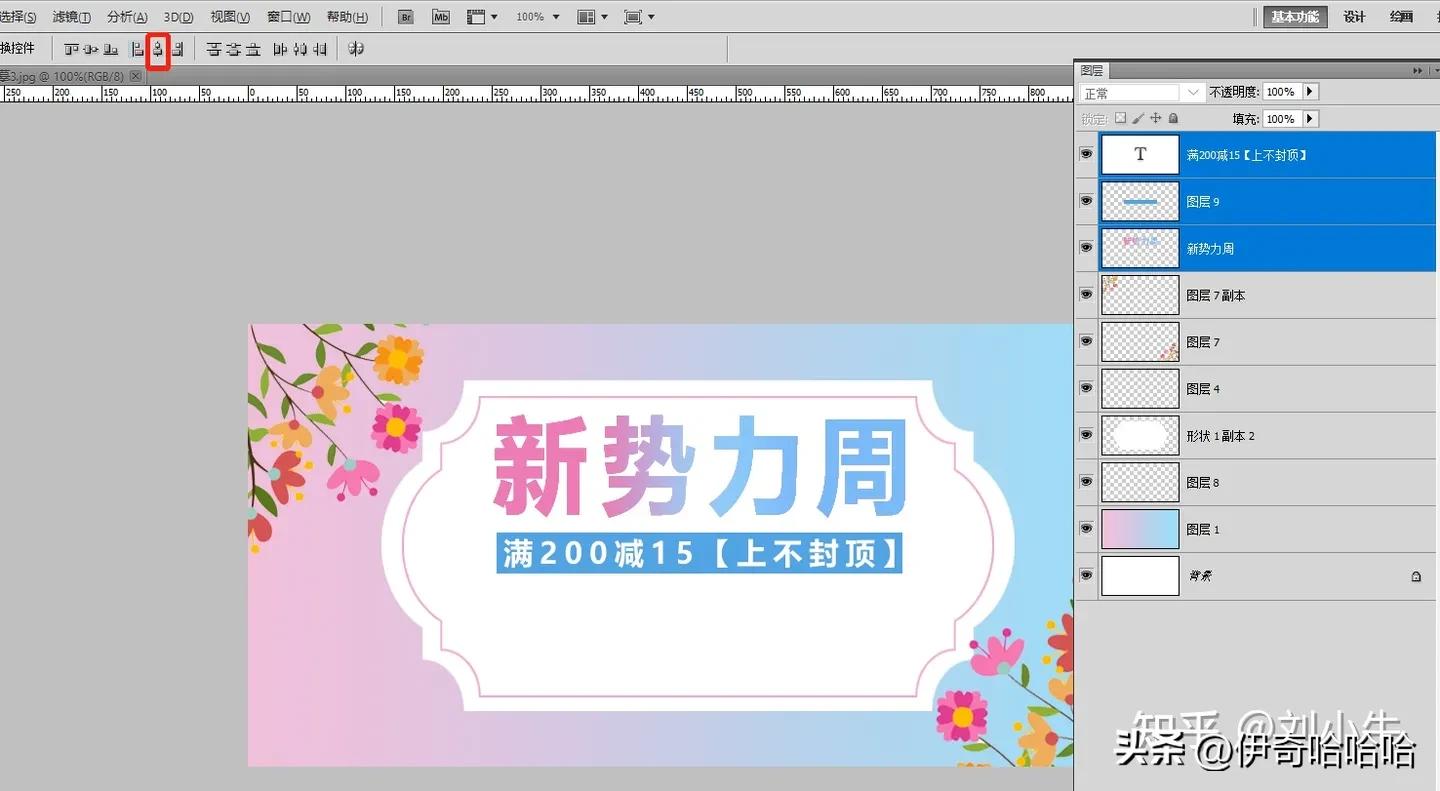Image resolution: width=1440 pixels, height=791 pixels.
Task: Hide the 背景 layer with its eye icon
Action: pyautogui.click(x=1086, y=575)
